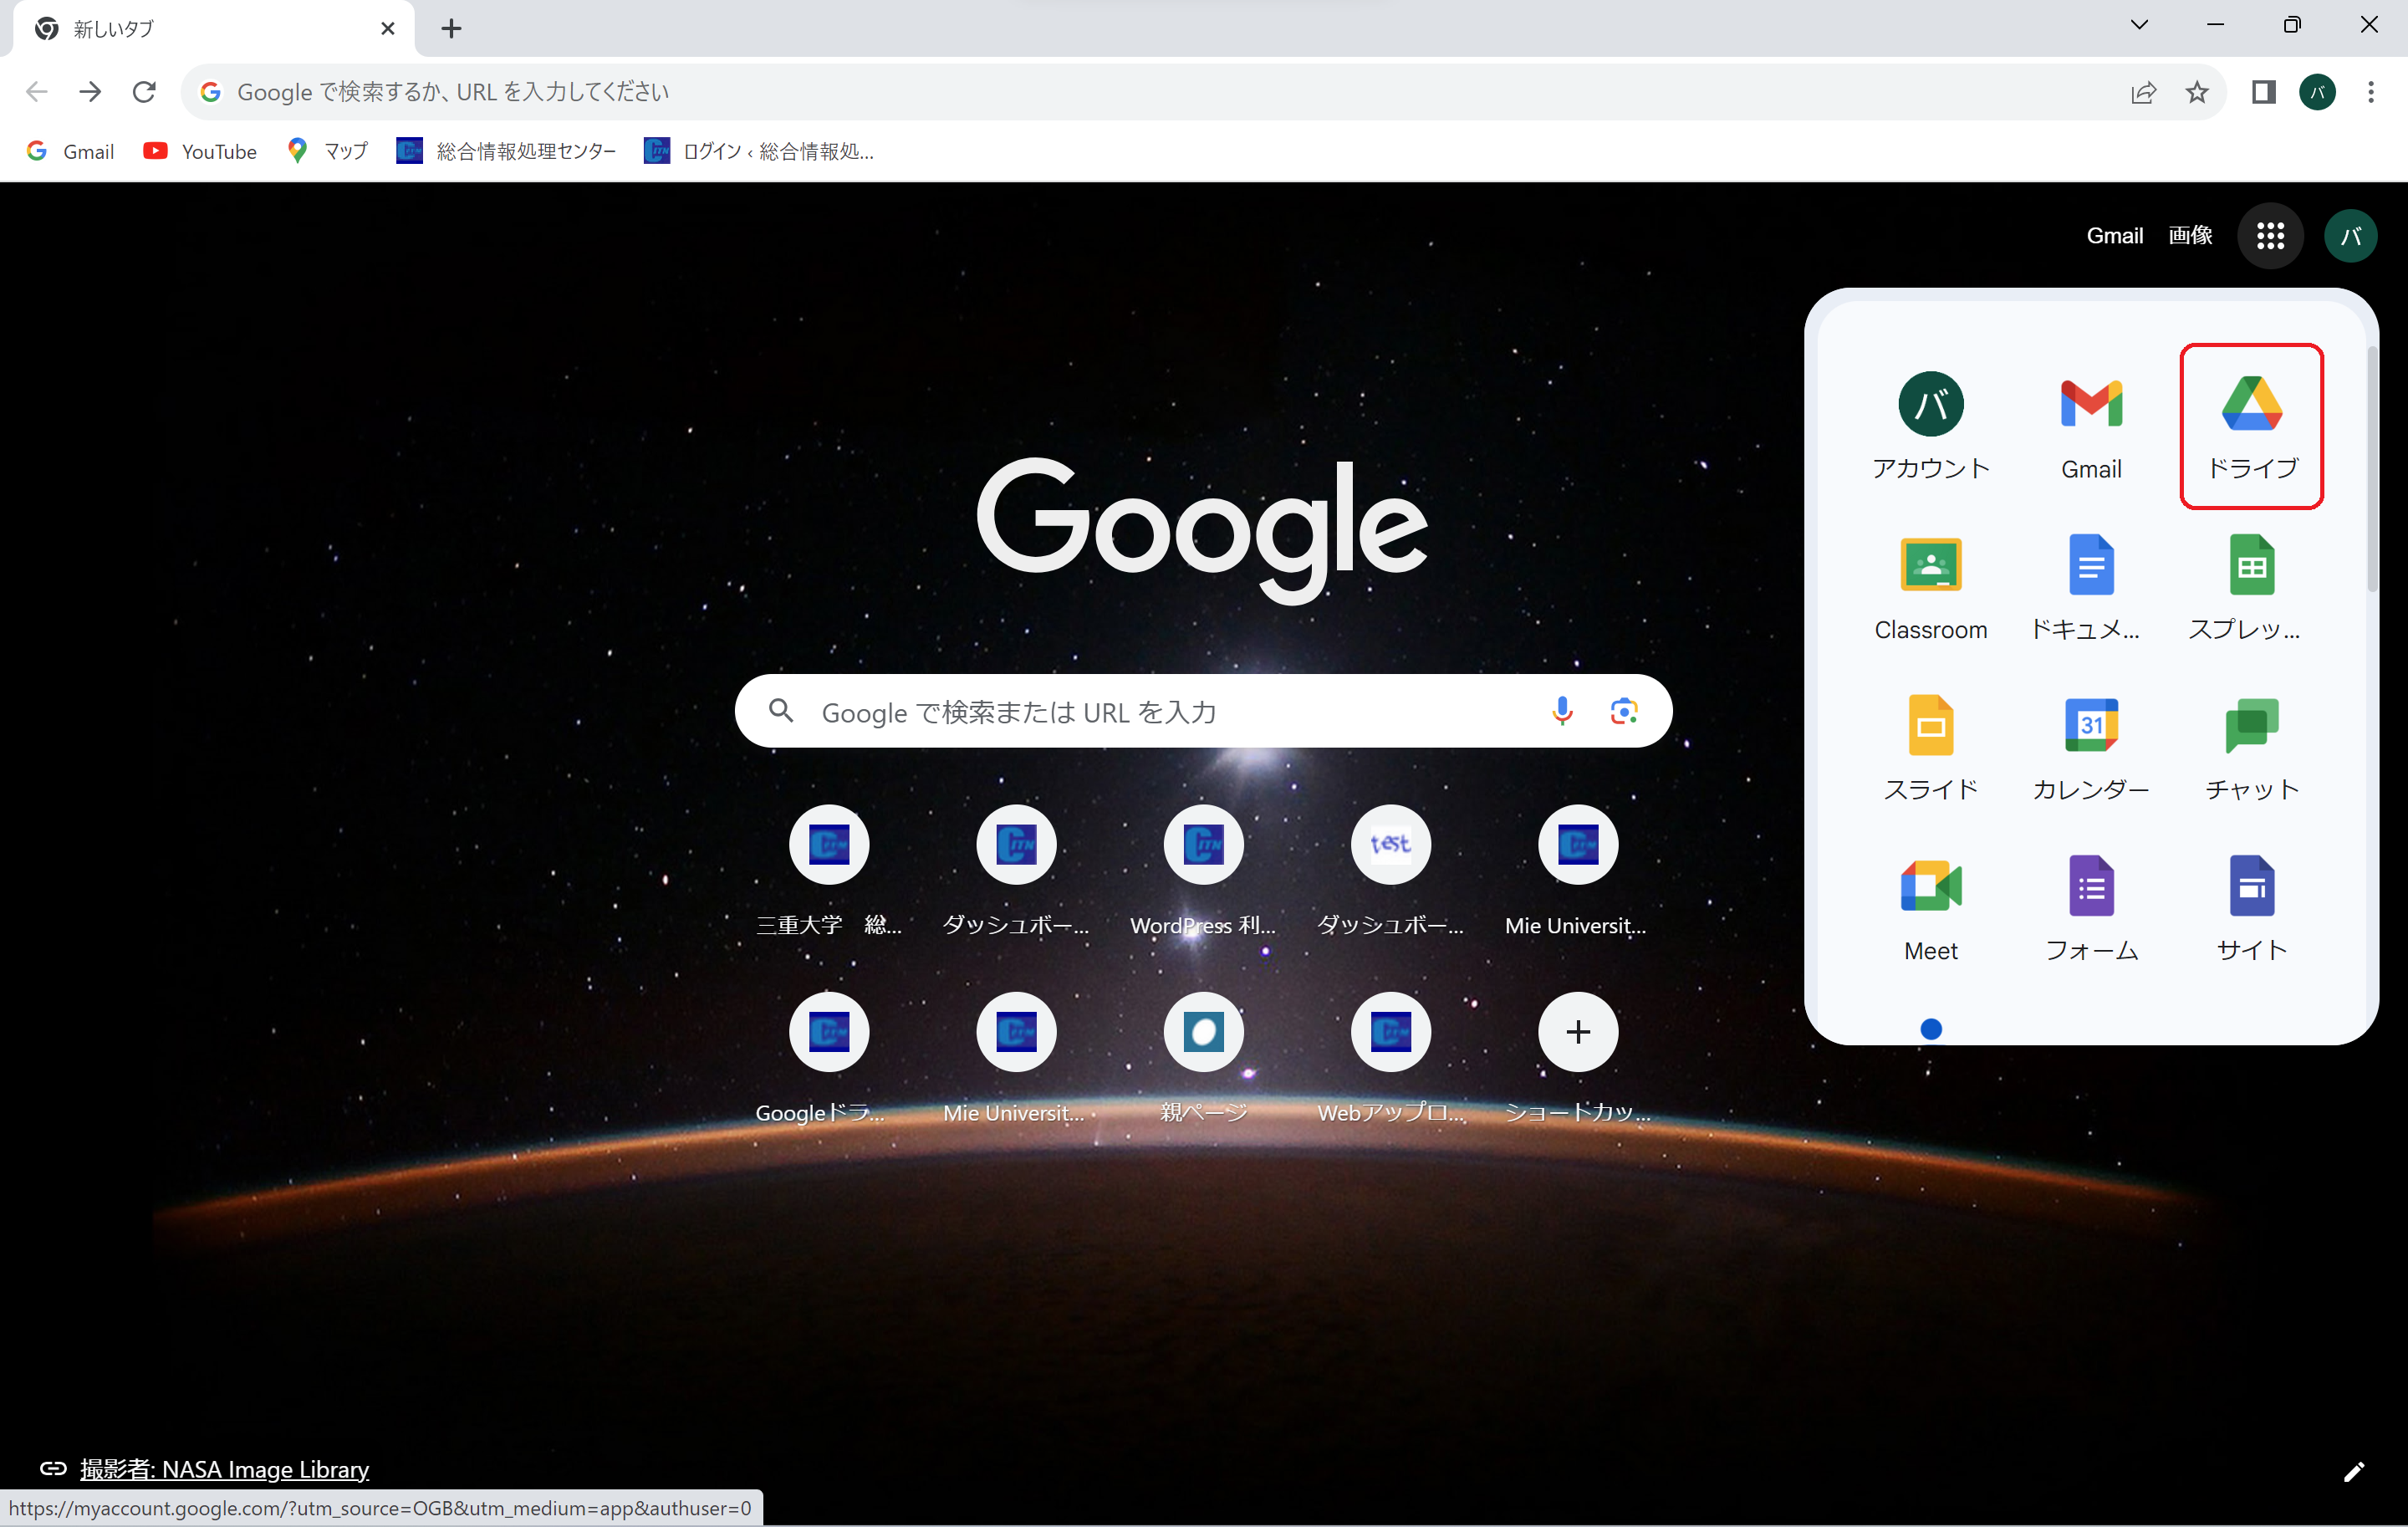Open the 総合情報処理センター bookmark
Viewport: 2408px width, 1527px height.
pyautogui.click(x=507, y=151)
